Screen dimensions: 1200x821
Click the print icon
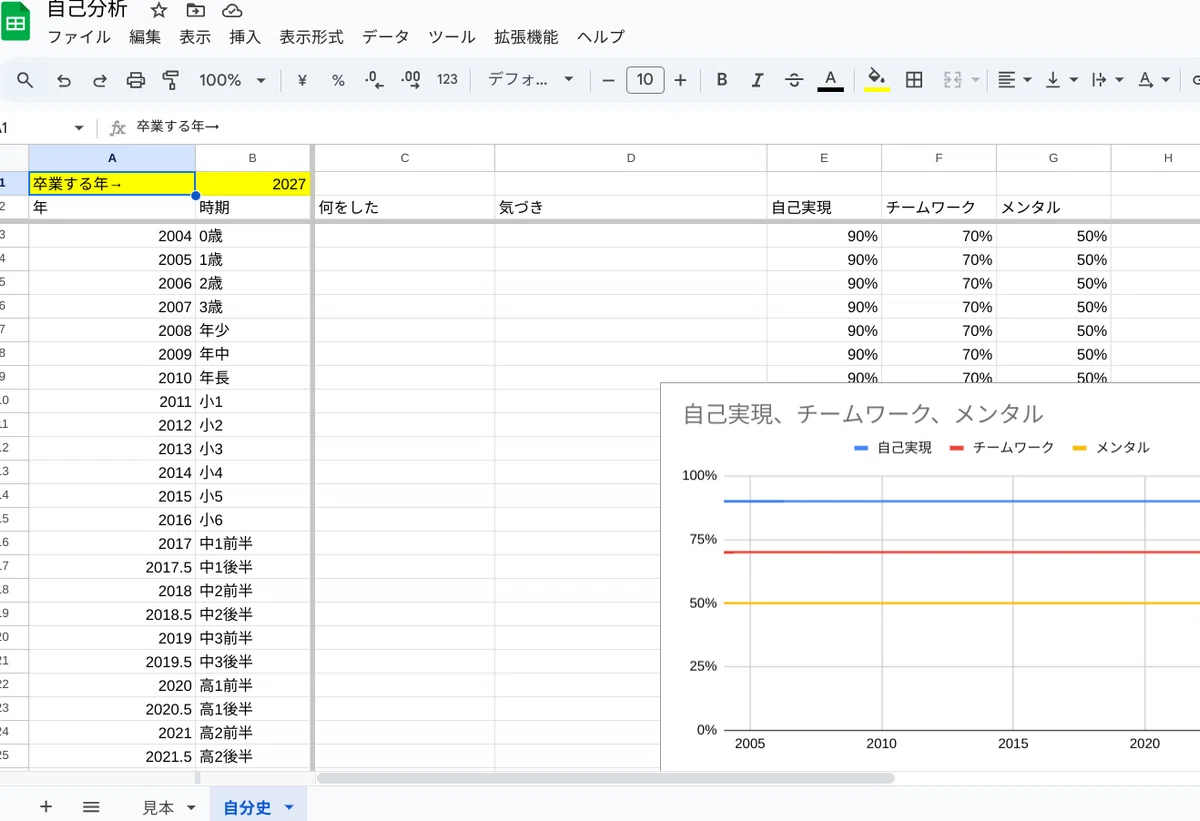click(136, 80)
